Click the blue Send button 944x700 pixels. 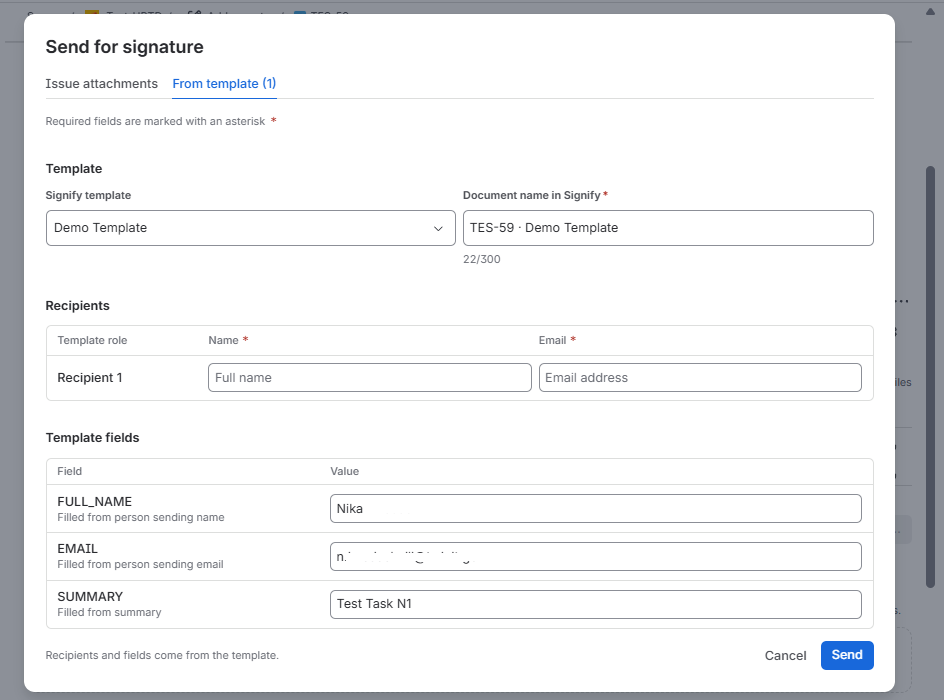click(847, 655)
